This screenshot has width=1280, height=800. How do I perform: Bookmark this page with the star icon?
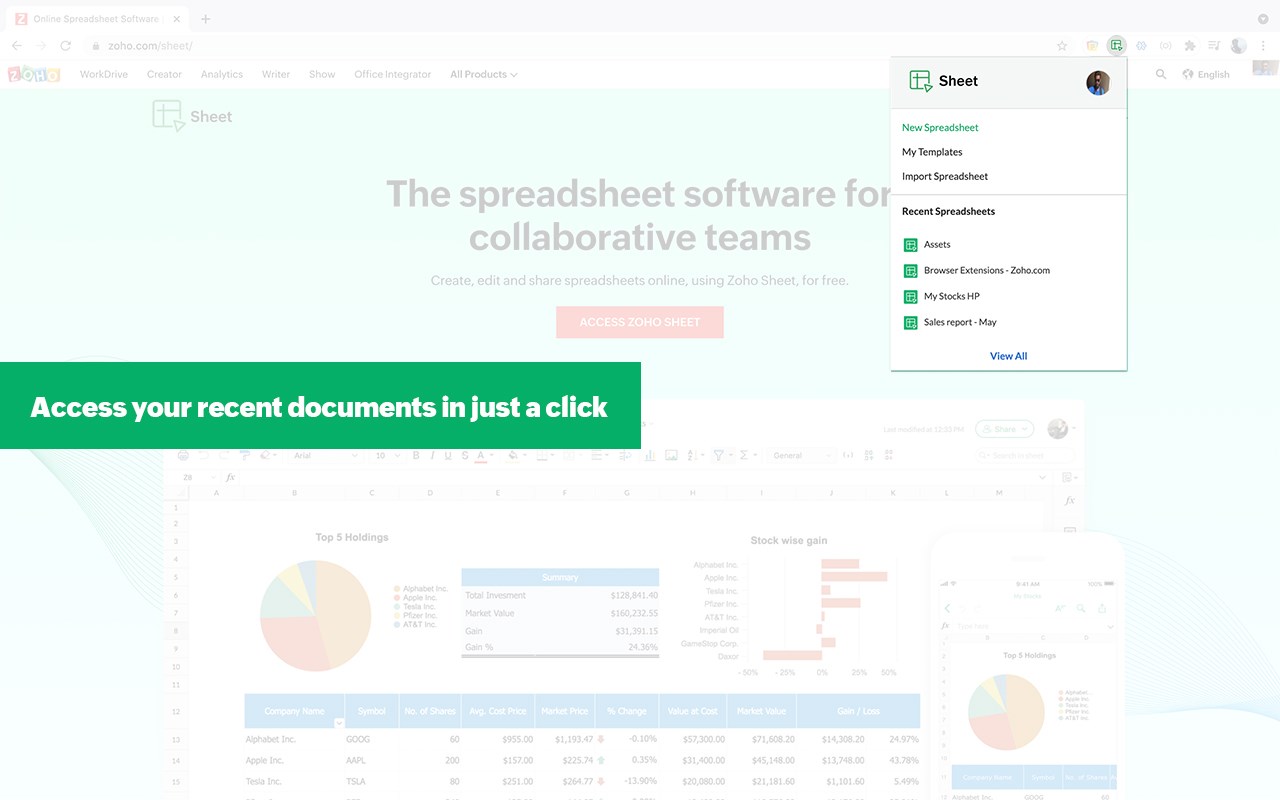pos(1062,45)
